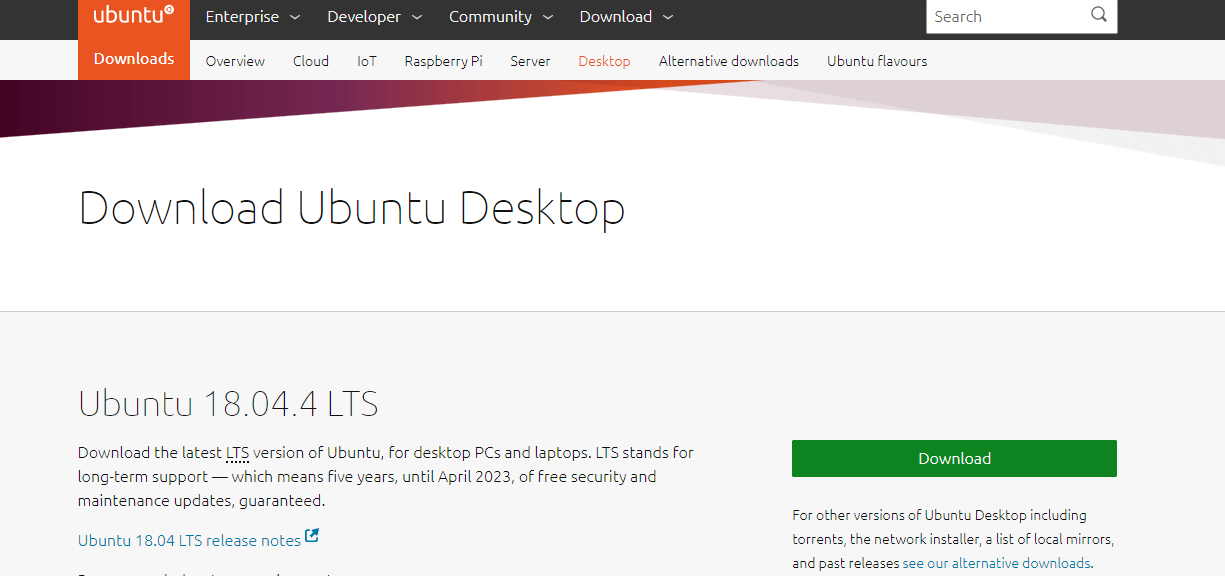
Task: Open the Raspberry Pi tab
Action: 443,61
